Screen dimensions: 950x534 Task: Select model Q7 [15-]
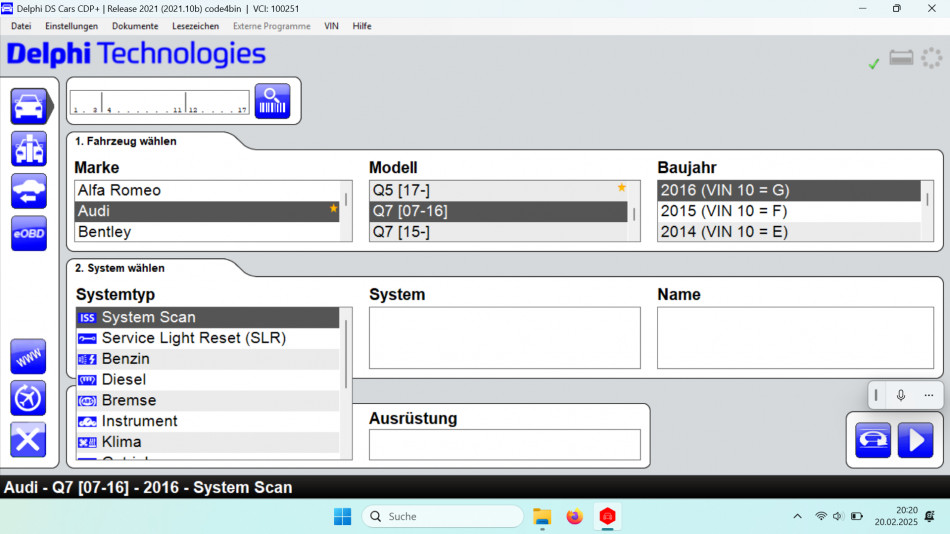click(499, 232)
